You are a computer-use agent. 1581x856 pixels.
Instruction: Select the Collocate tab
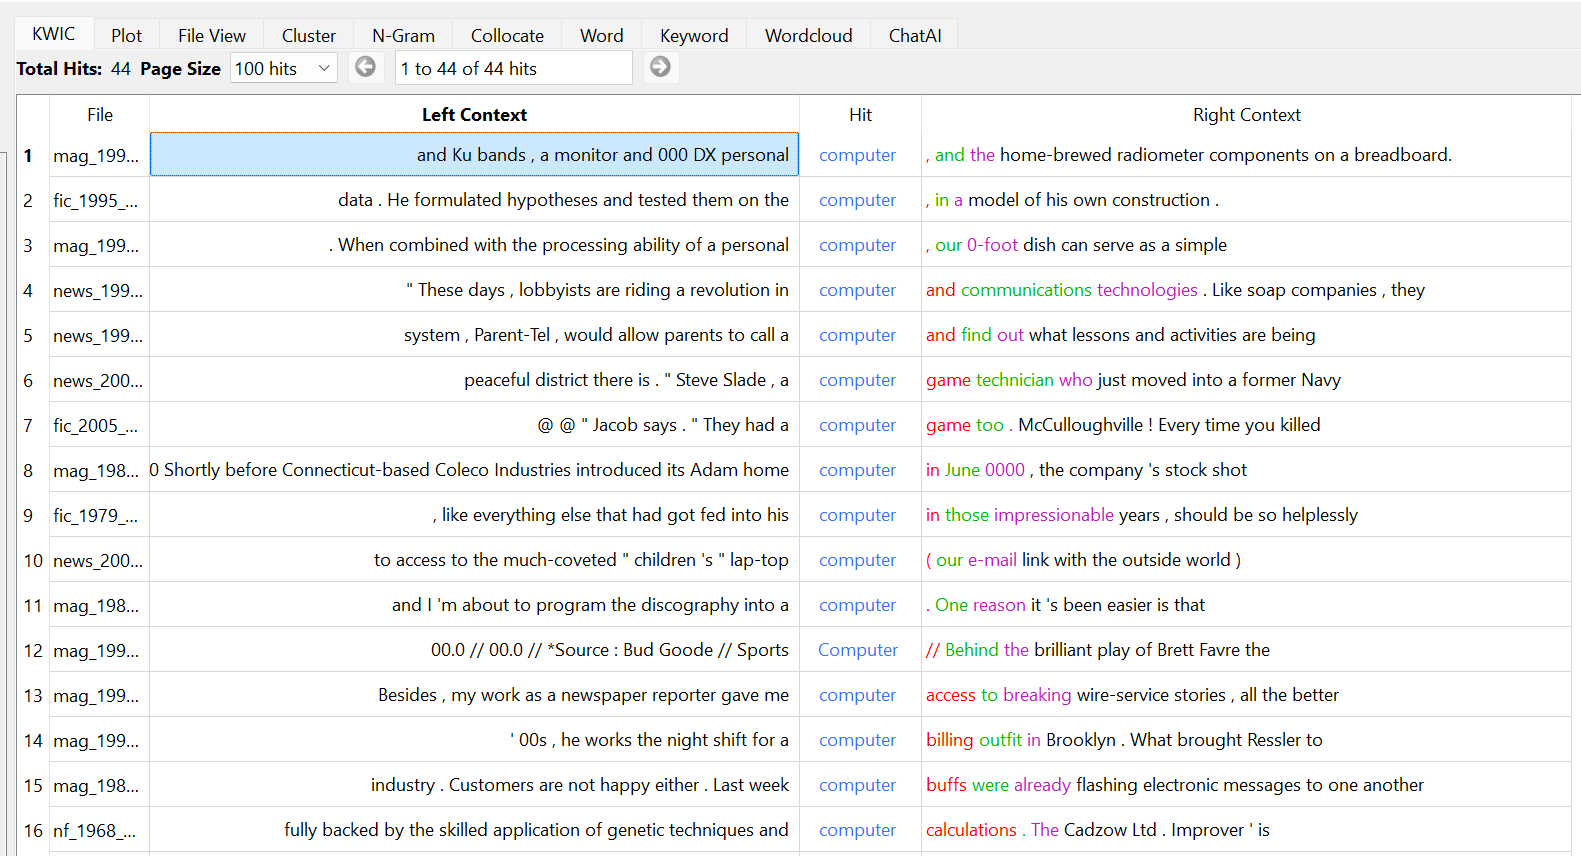507,35
